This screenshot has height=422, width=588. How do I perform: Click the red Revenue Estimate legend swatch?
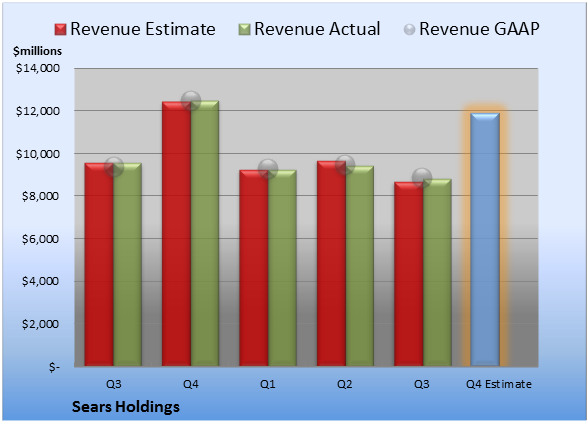tap(60, 30)
